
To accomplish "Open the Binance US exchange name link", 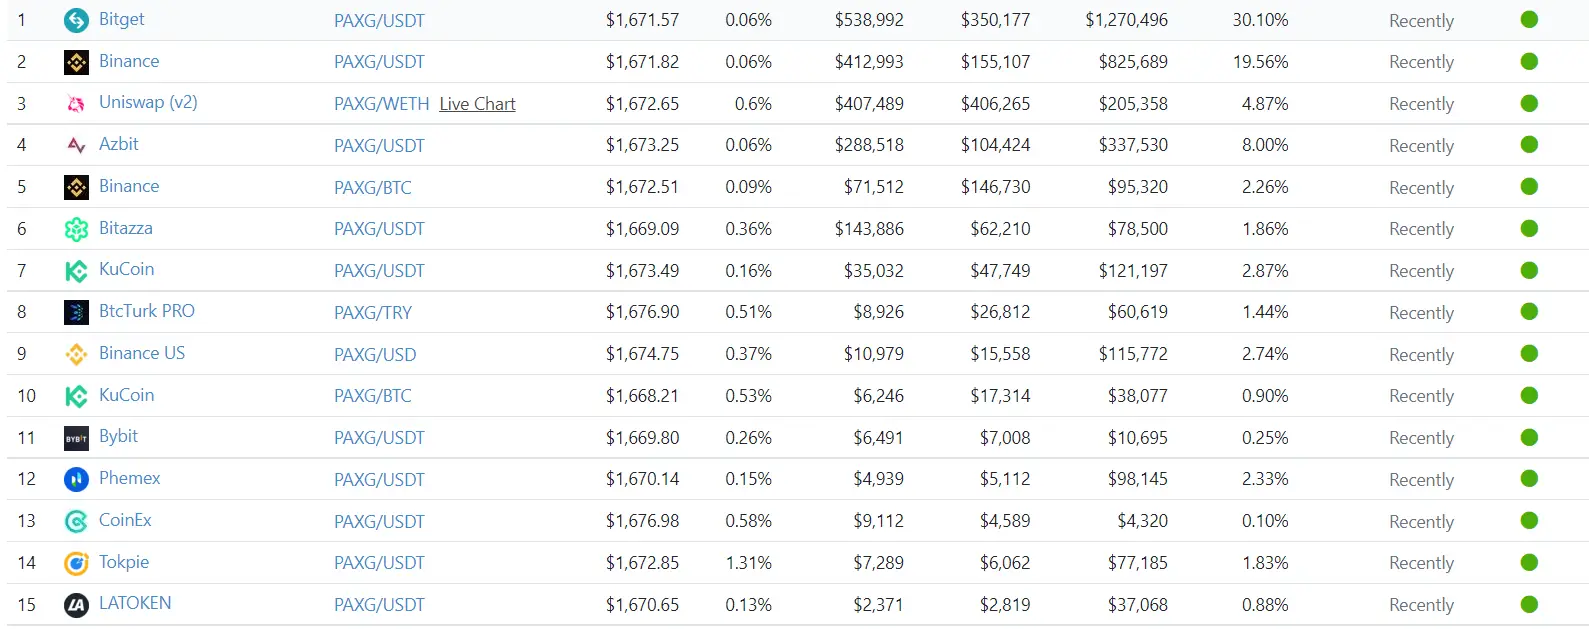I will (142, 353).
